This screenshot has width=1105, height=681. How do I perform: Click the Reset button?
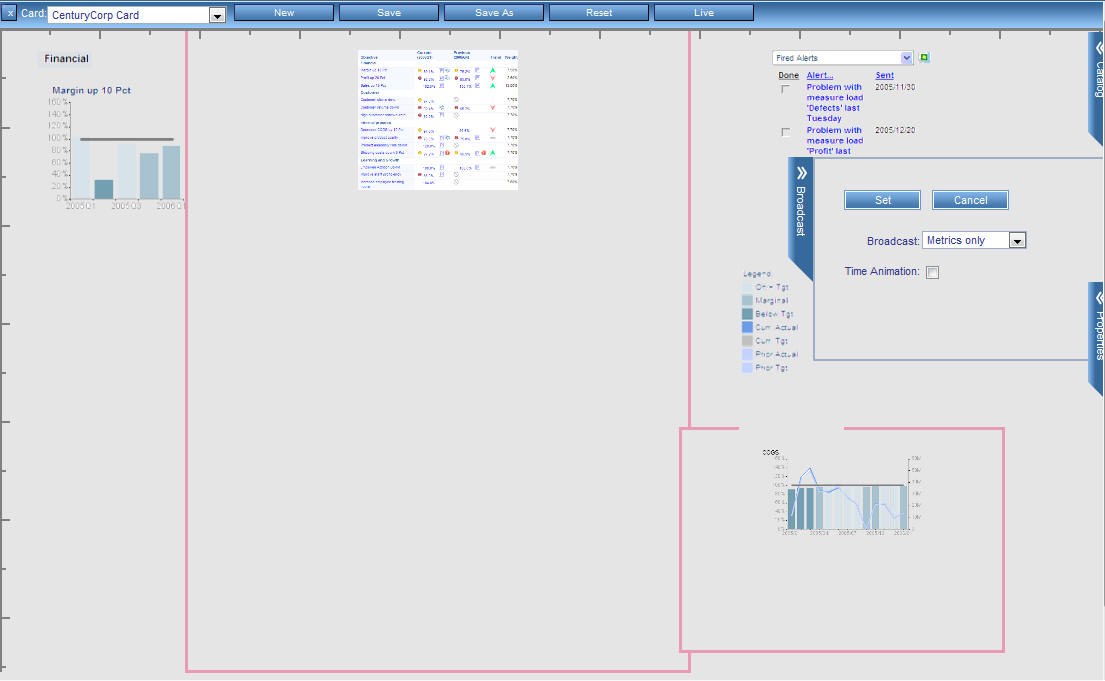pos(599,13)
